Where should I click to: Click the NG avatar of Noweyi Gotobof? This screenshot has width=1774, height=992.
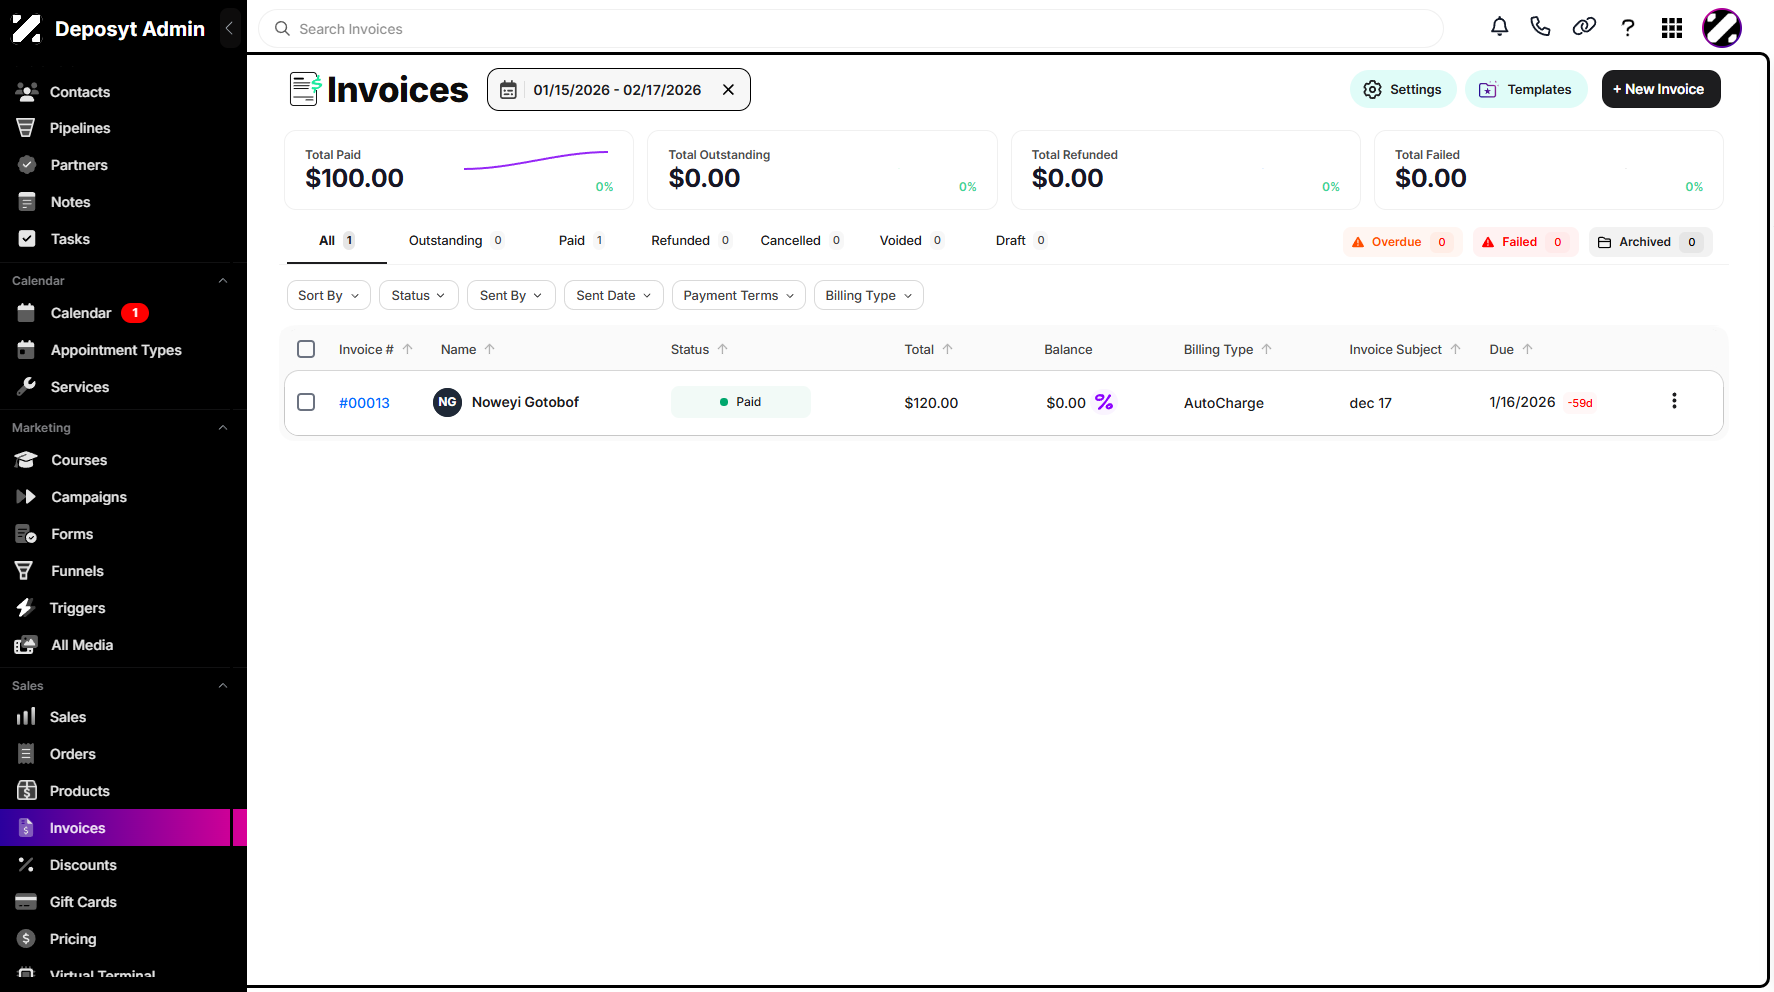[447, 402]
